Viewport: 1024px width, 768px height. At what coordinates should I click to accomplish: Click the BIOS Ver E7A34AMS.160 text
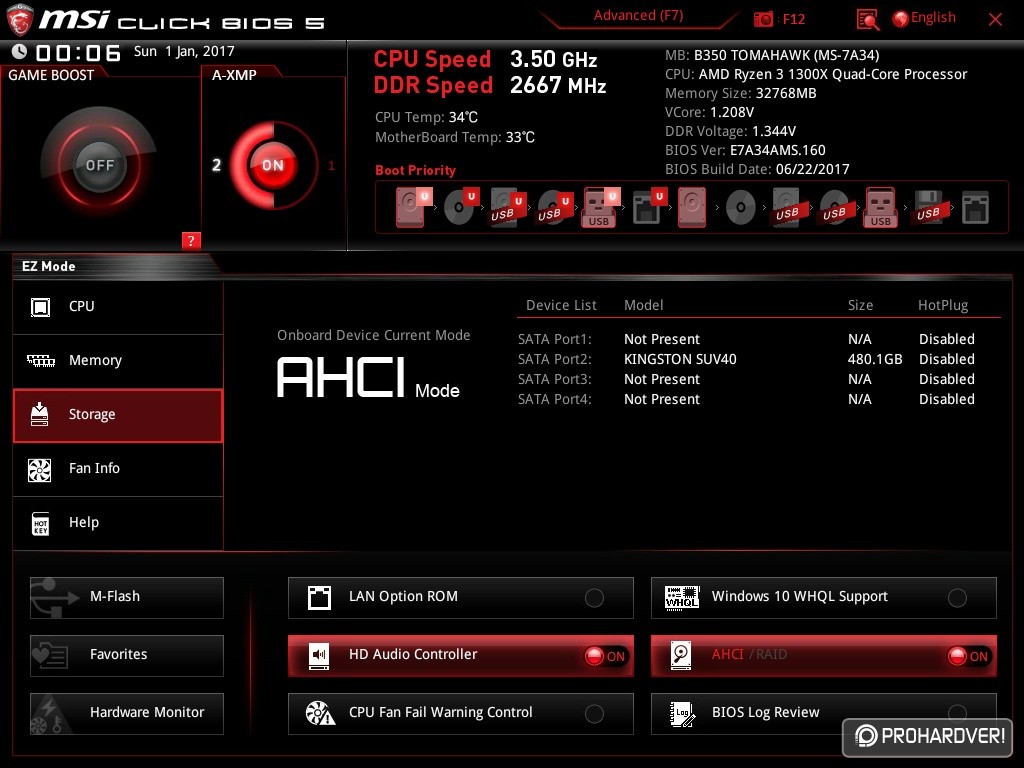click(x=745, y=150)
